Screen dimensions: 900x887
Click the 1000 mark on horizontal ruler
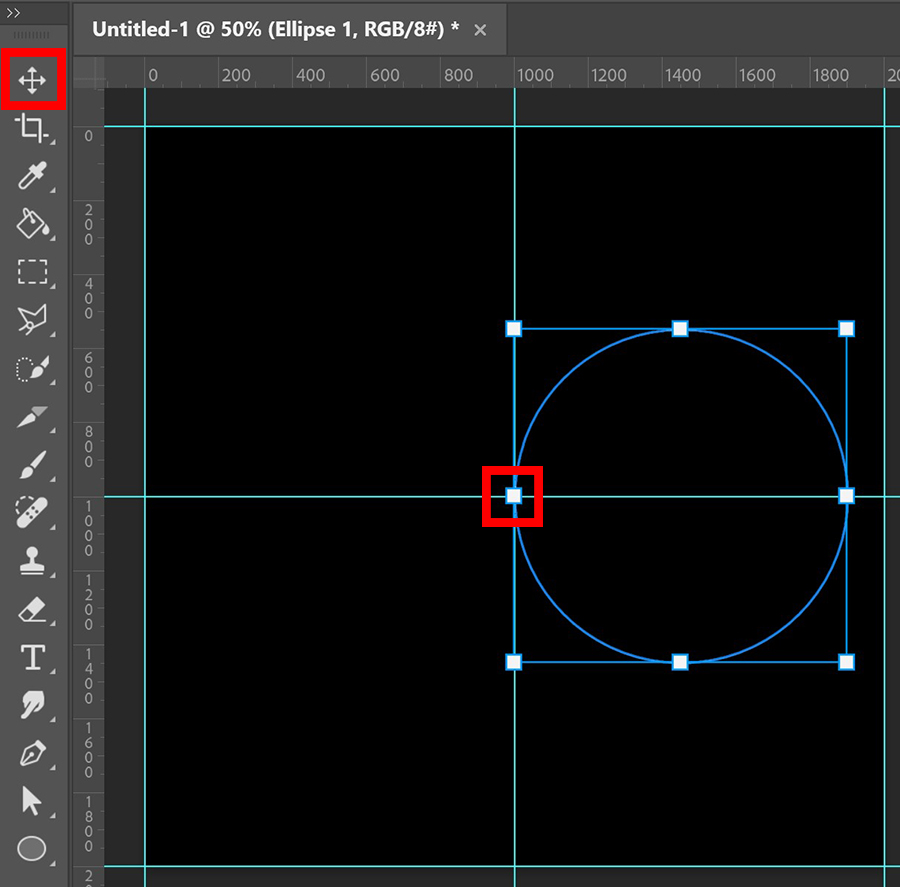(x=535, y=75)
